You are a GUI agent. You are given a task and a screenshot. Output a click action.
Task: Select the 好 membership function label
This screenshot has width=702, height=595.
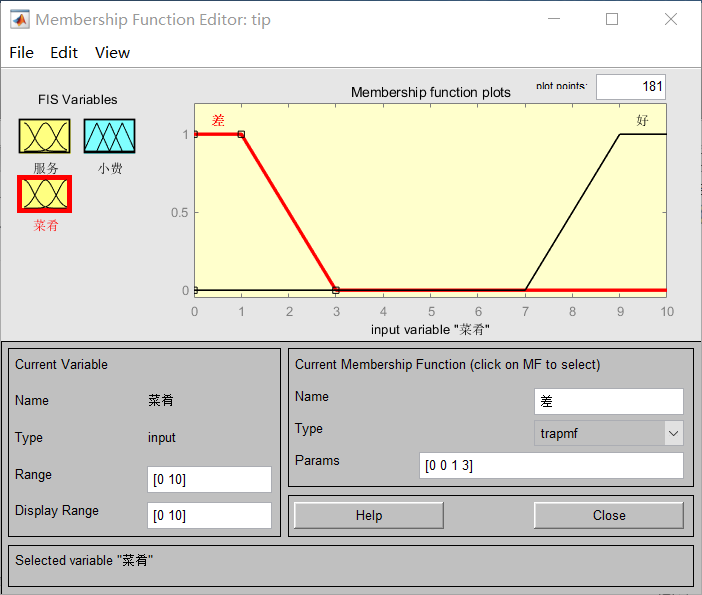[642, 120]
